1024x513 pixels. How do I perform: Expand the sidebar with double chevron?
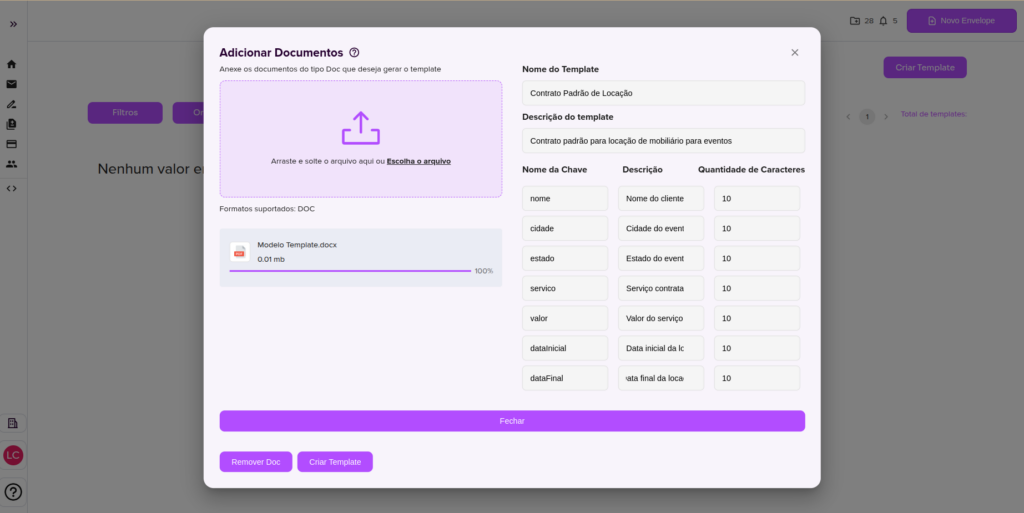pos(13,23)
